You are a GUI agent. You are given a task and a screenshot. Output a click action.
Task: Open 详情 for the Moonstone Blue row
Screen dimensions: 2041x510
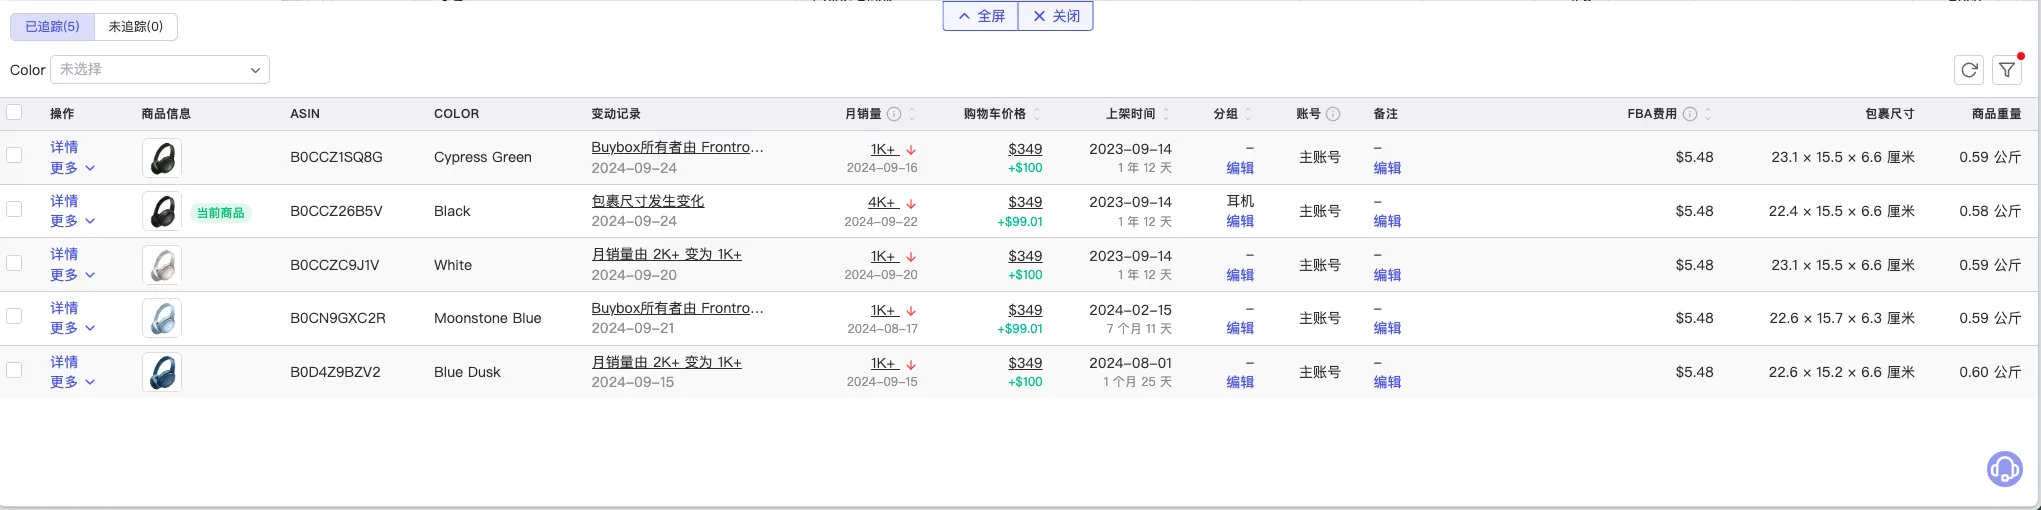[x=64, y=308]
